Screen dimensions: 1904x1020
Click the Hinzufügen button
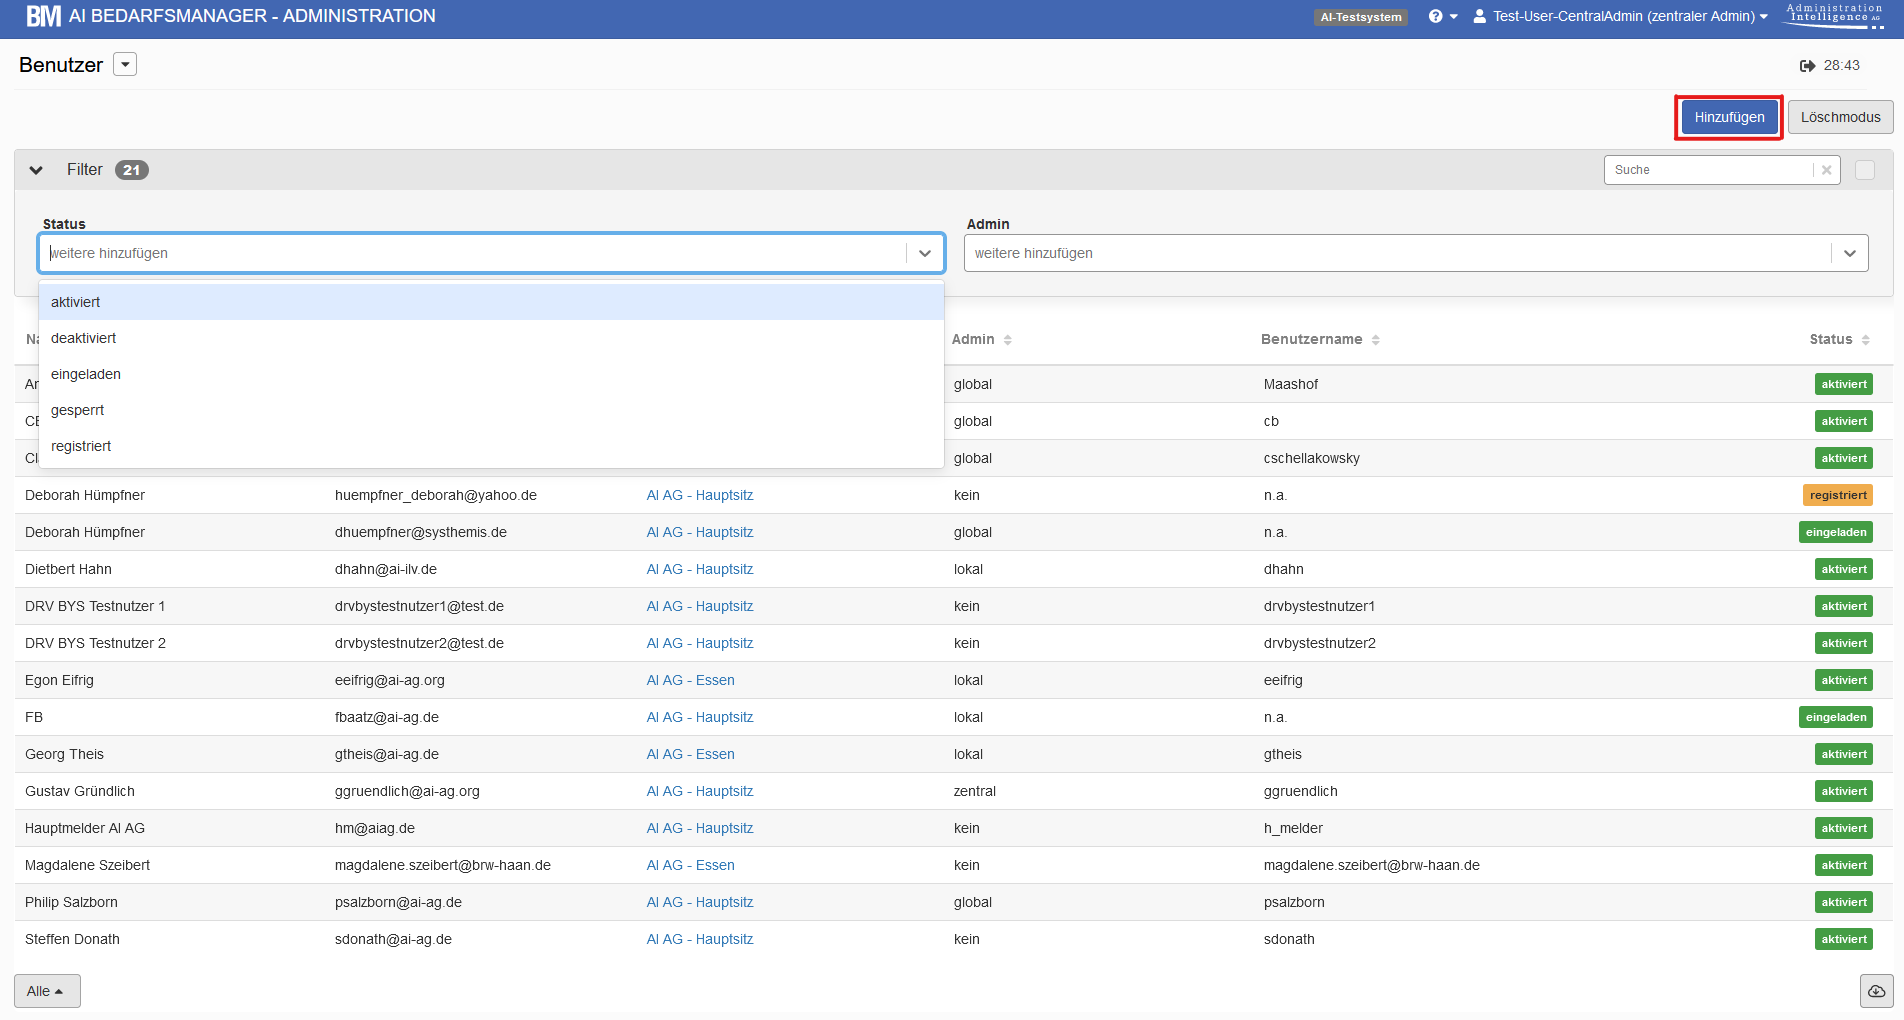click(1729, 117)
